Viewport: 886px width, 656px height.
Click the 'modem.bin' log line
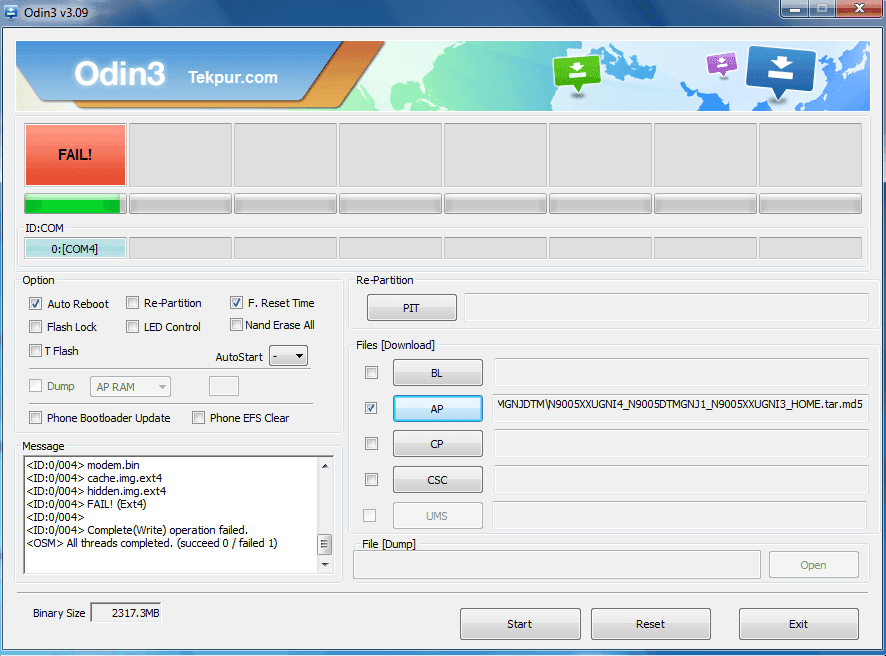(x=82, y=465)
